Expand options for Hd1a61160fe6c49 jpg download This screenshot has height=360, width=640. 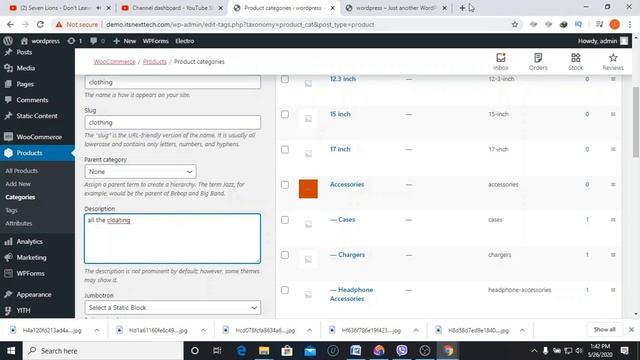click(203, 330)
